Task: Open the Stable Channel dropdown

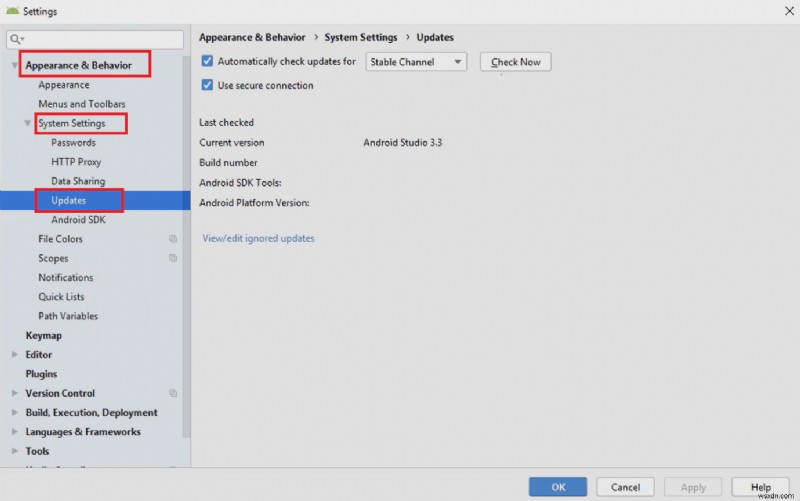Action: click(x=416, y=62)
